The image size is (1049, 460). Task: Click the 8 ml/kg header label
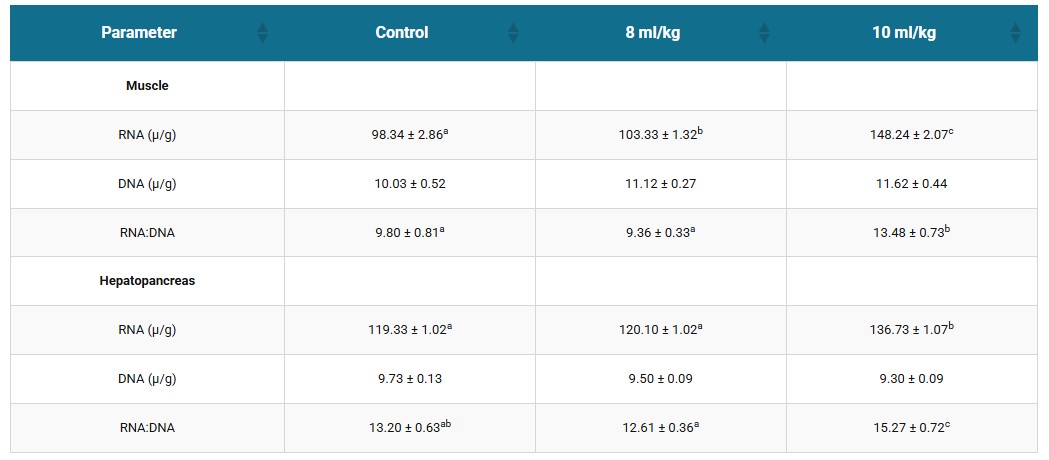pos(652,33)
